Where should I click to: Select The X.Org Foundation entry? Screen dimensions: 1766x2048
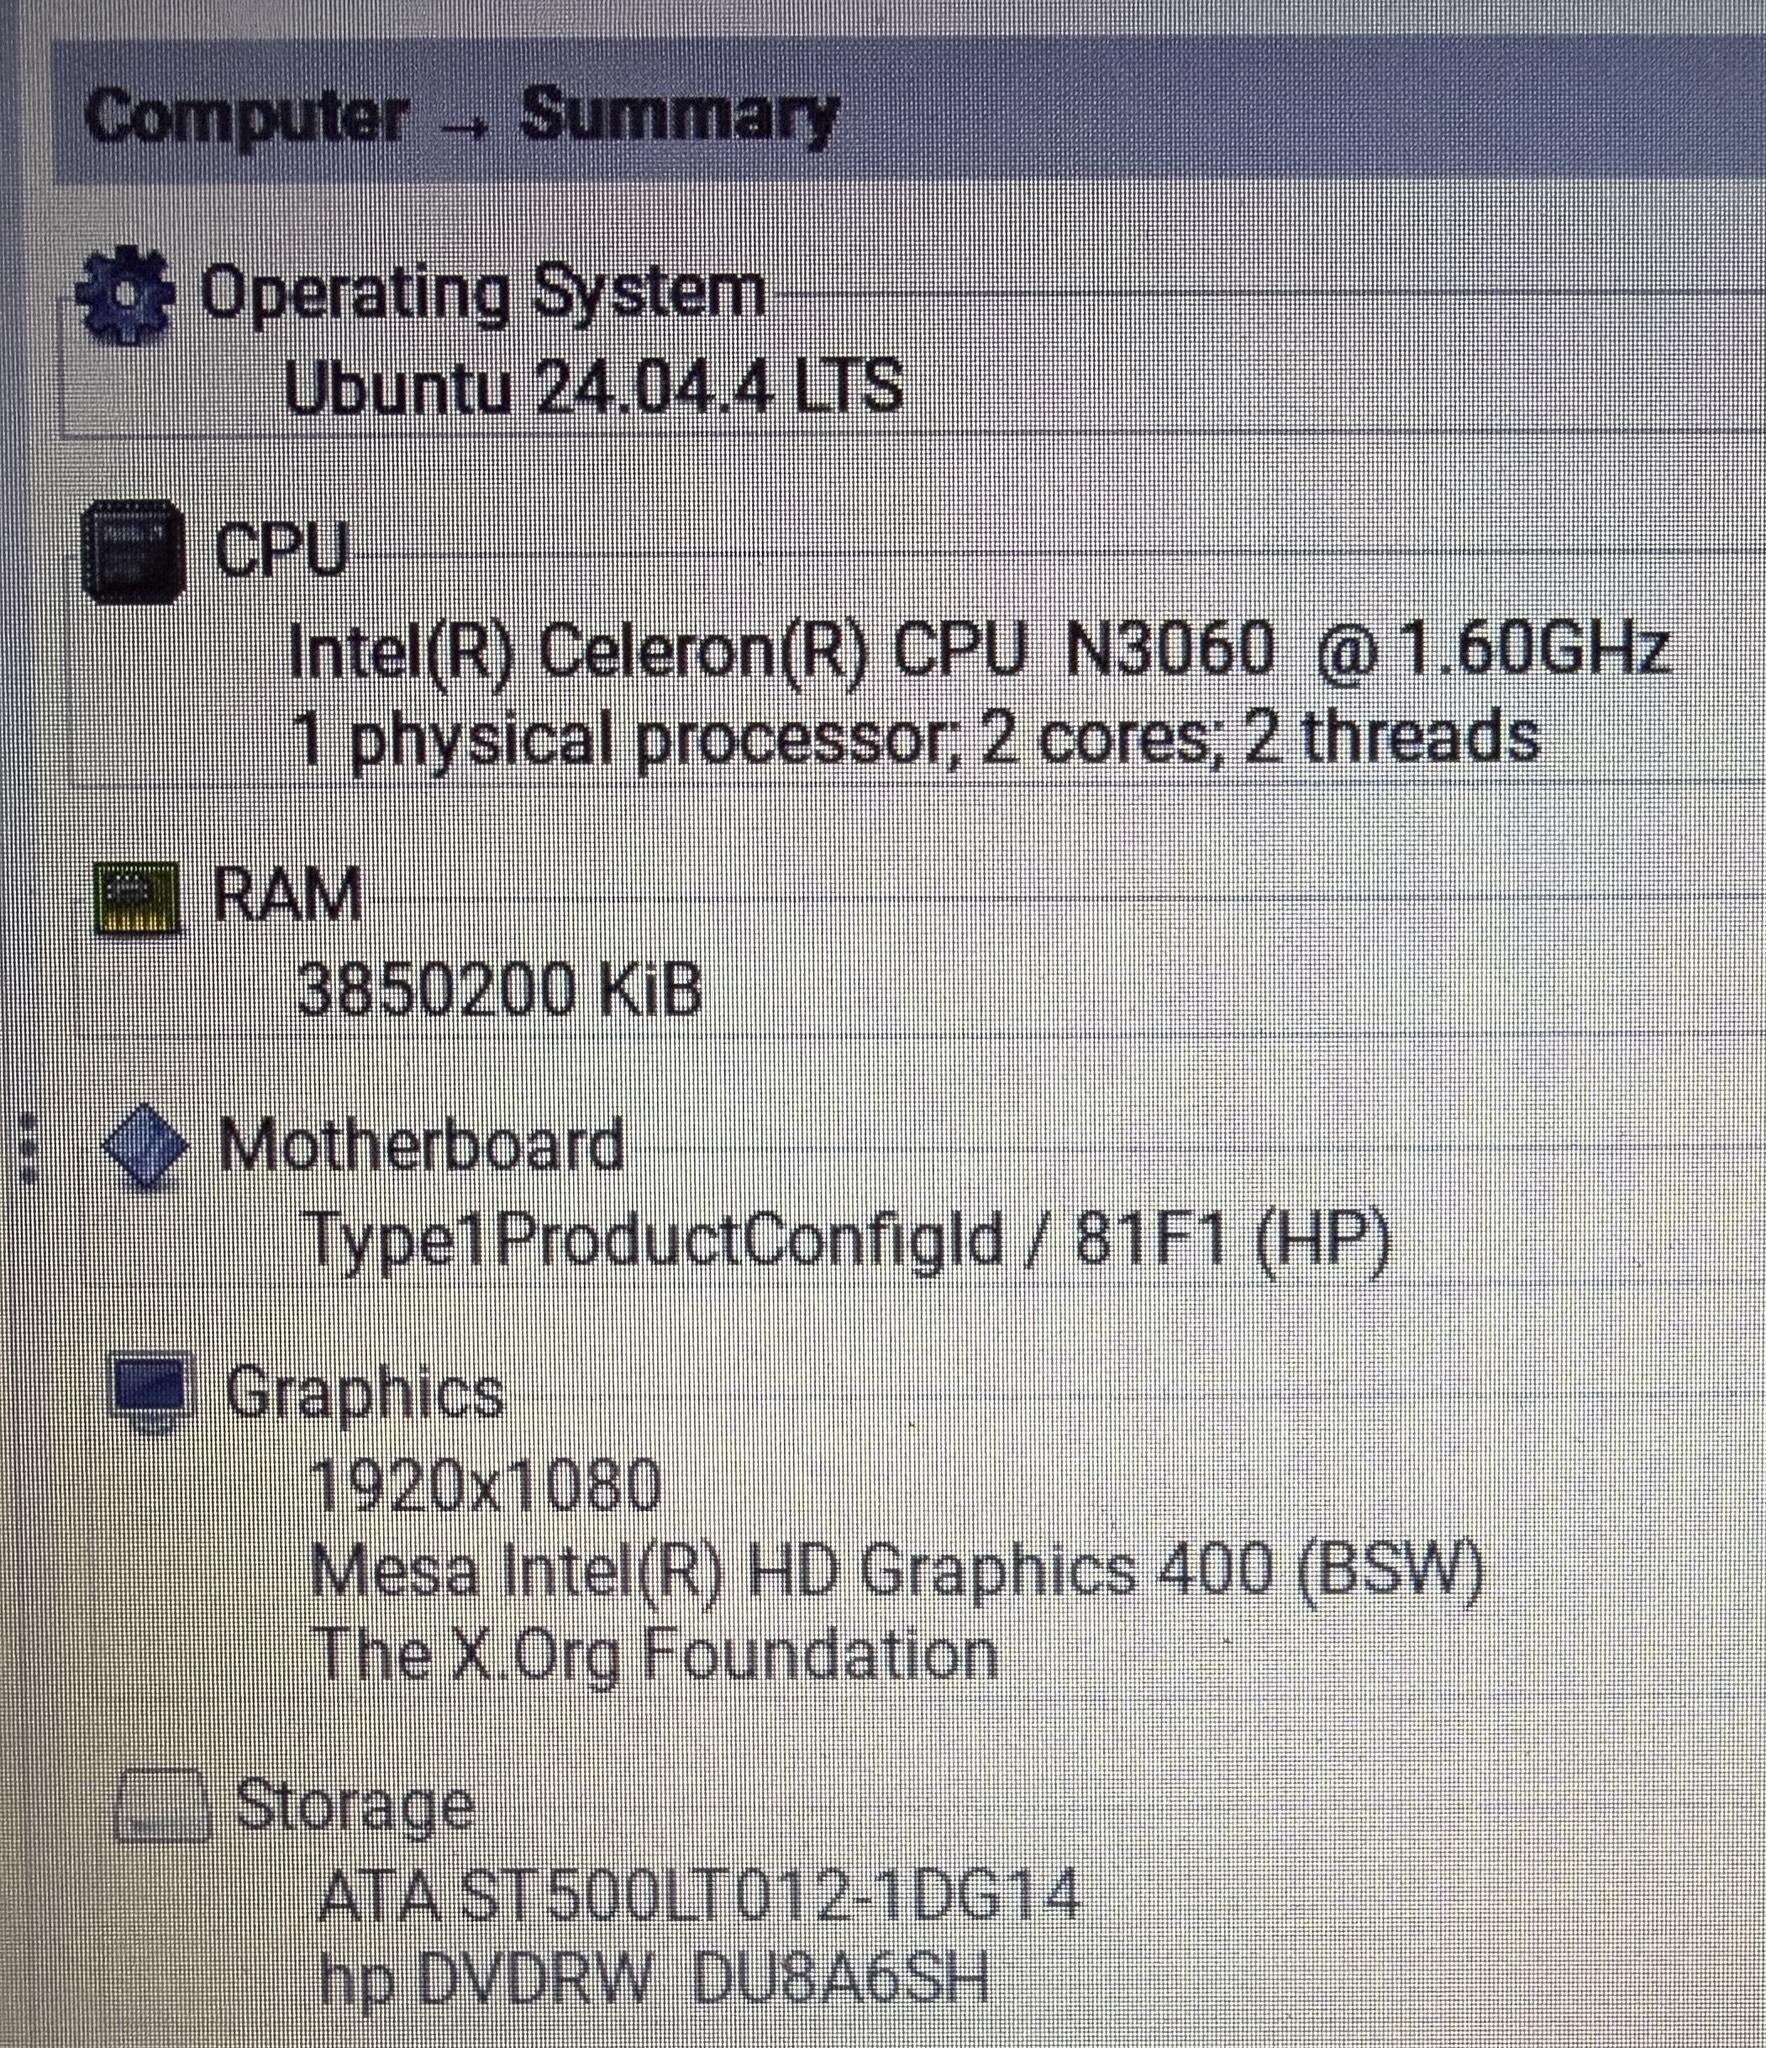pos(655,1655)
